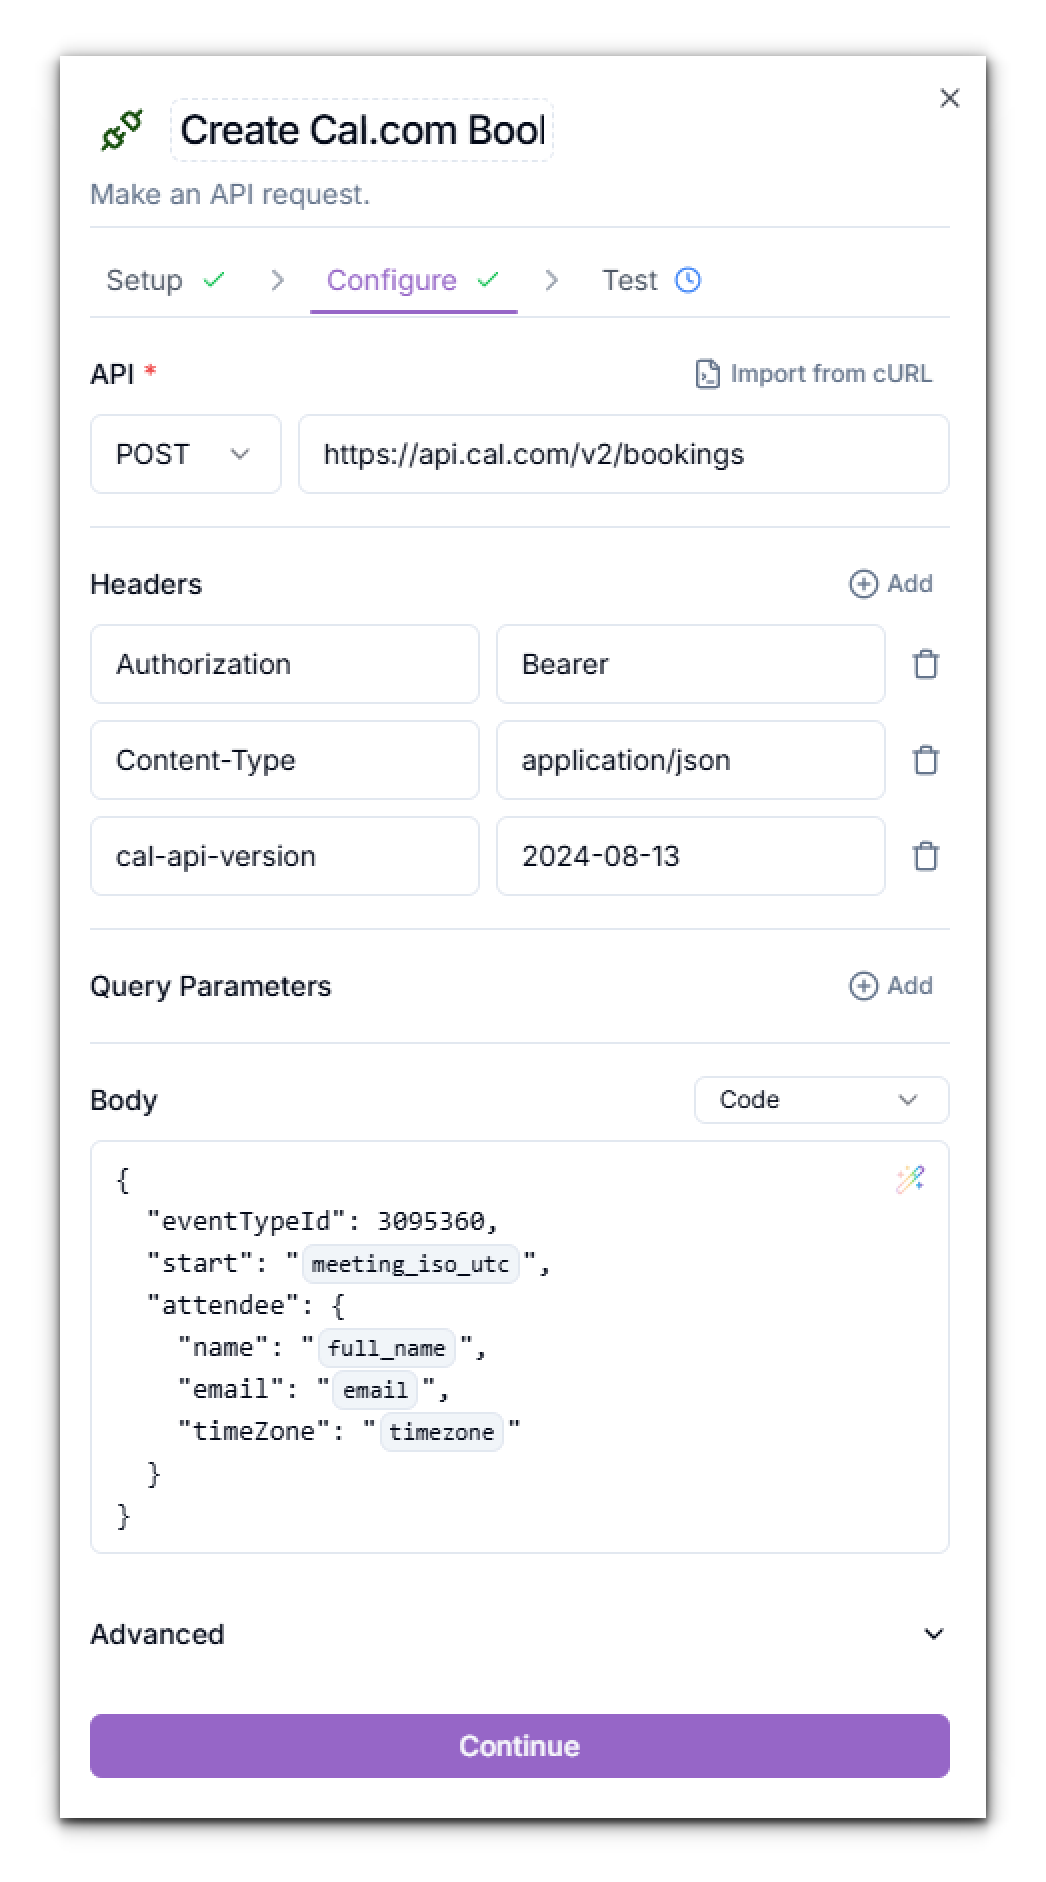Viewport: 1046px width, 1882px height.
Task: Click the clock icon next to Test
Action: 688,280
